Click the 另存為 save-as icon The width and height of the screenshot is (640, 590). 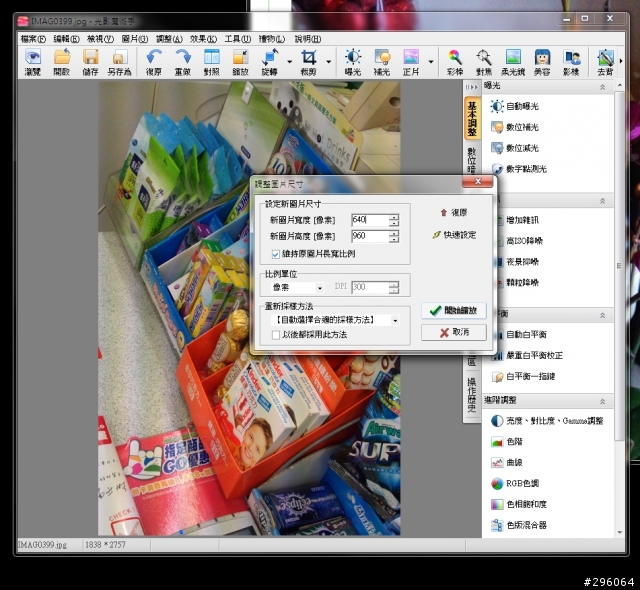click(119, 62)
